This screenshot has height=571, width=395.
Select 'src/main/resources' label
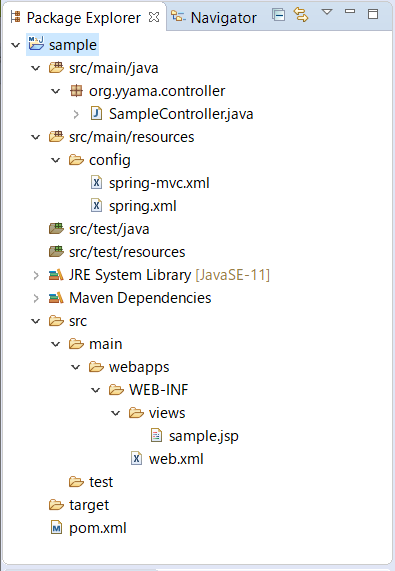point(131,137)
